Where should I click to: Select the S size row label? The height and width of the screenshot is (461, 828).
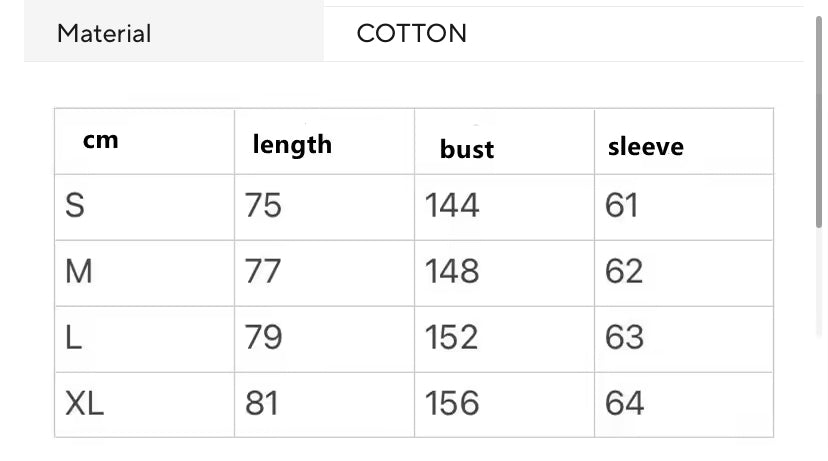click(74, 205)
